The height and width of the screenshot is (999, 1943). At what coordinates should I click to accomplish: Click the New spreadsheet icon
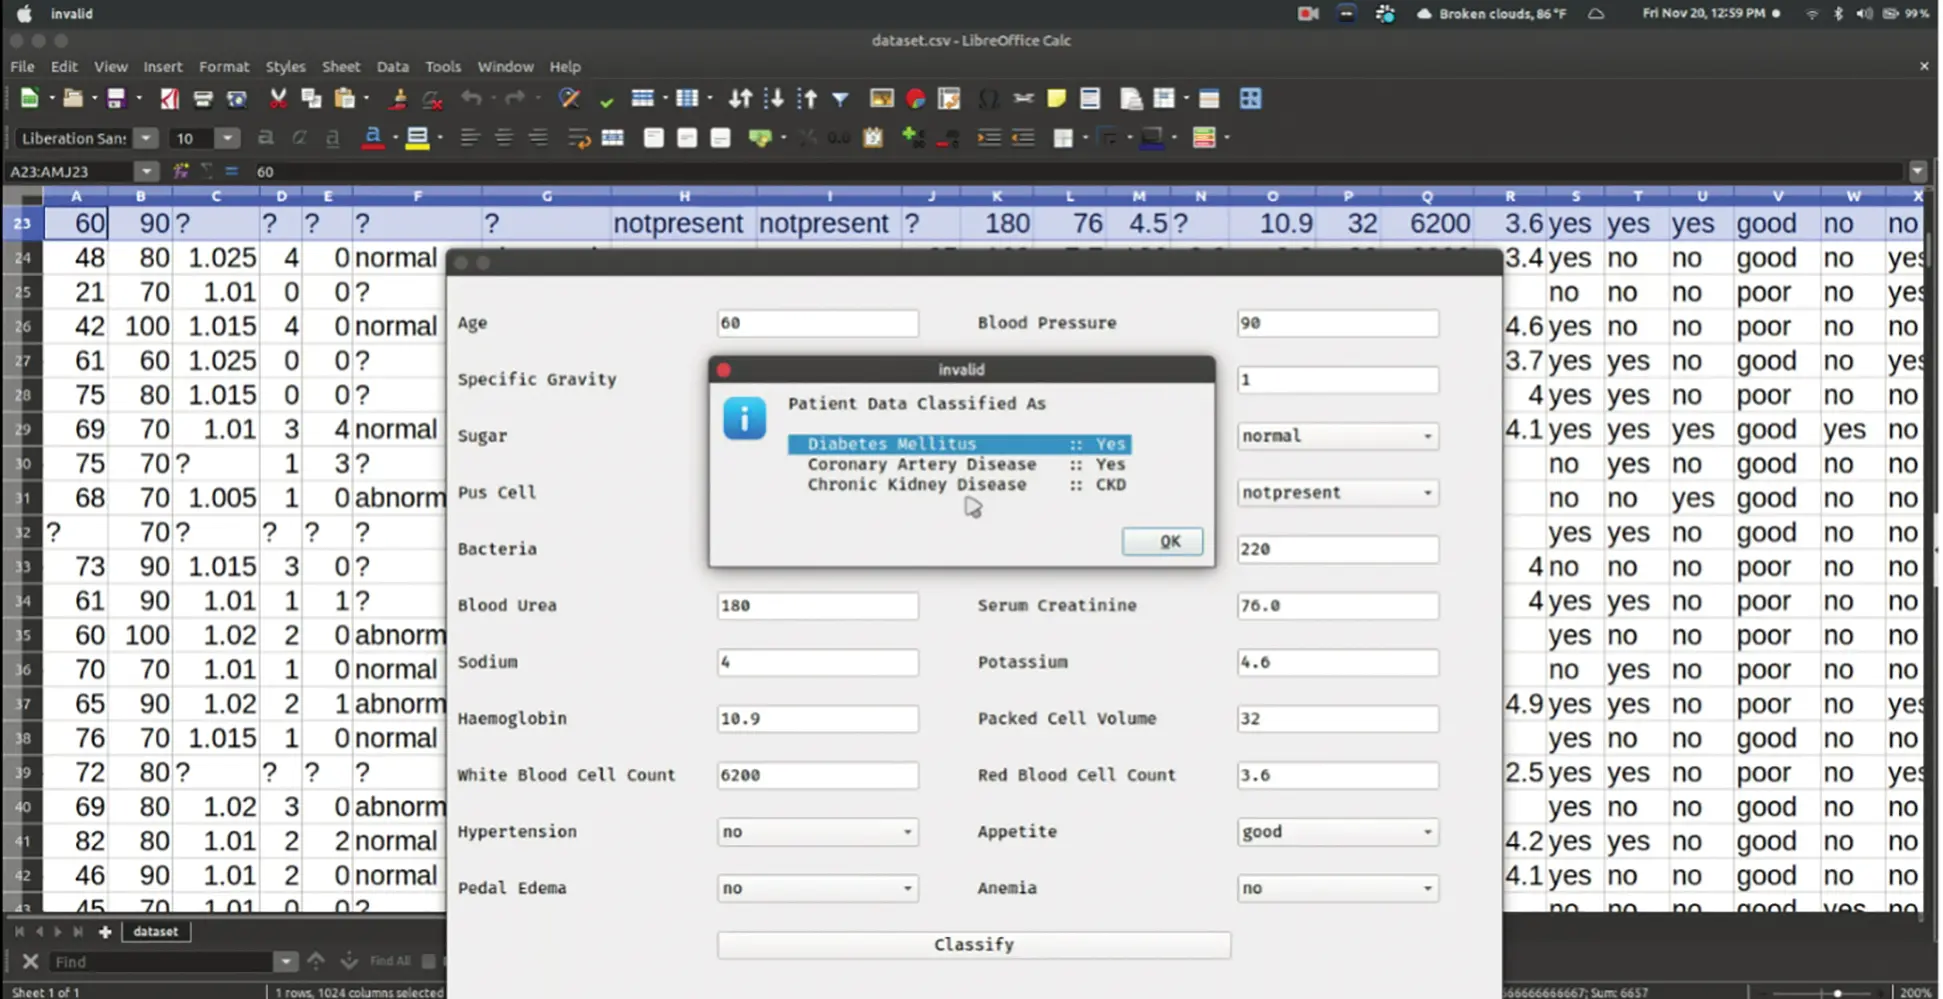[29, 99]
